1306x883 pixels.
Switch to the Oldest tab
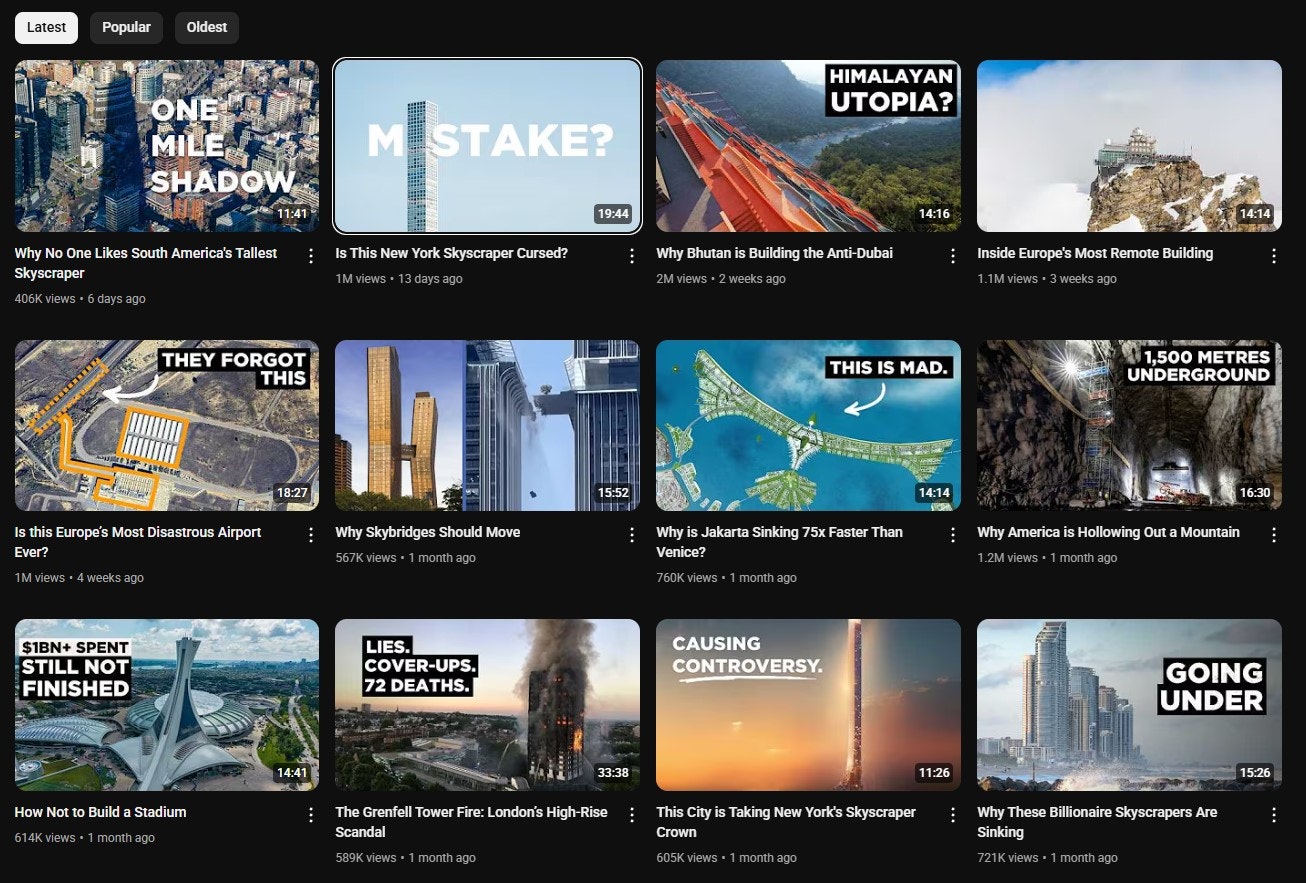pyautogui.click(x=206, y=27)
